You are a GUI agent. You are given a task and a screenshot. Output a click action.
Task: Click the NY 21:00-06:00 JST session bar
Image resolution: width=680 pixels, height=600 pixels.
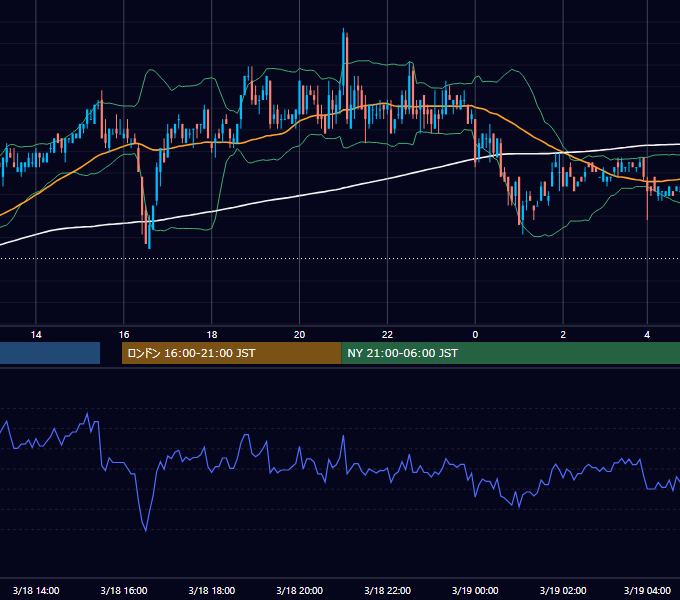[x=510, y=353]
